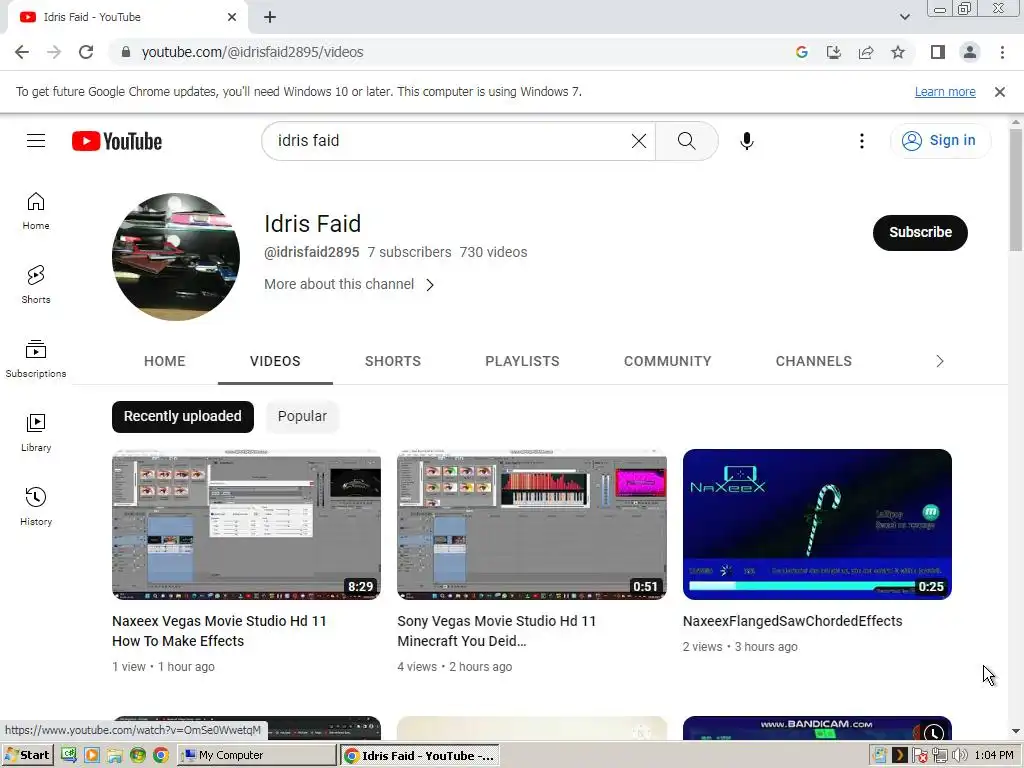
Task: Open Naxeex Vegas Movie Studio video title
Action: [x=219, y=631]
